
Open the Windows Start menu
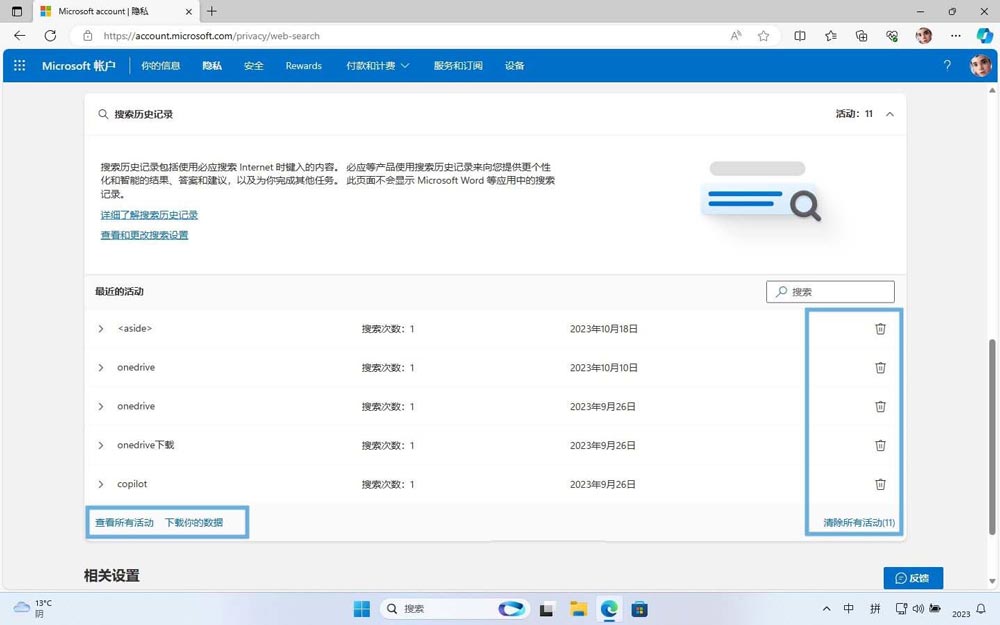[x=362, y=608]
